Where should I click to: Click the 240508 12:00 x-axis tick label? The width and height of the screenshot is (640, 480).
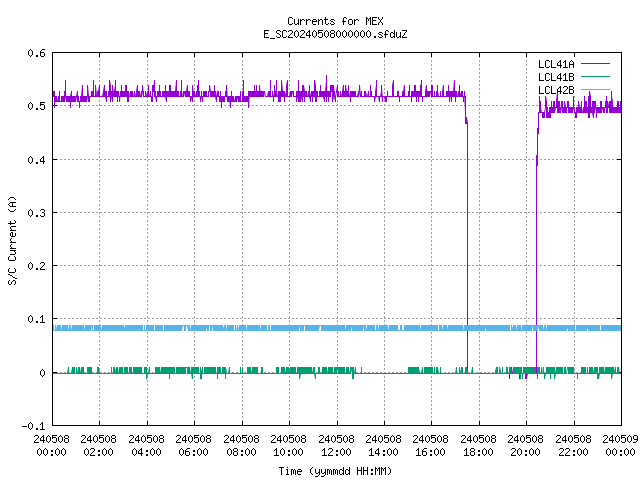[336, 446]
